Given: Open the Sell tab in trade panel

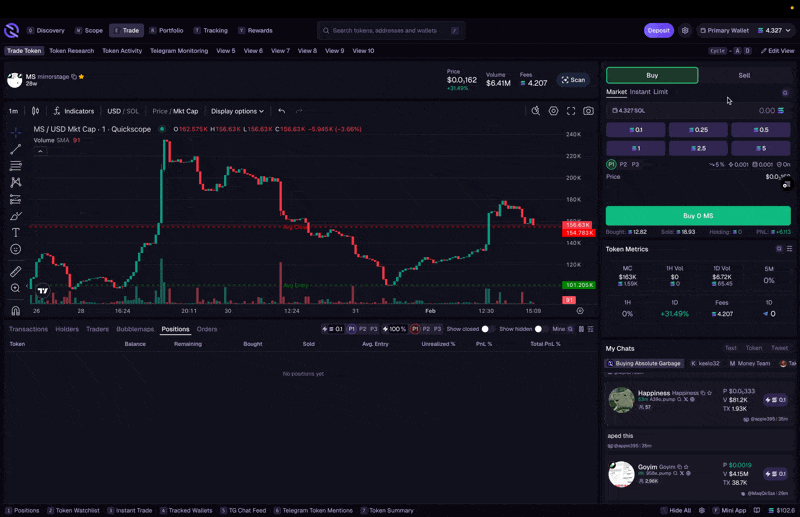Looking at the screenshot, I should click(x=744, y=76).
